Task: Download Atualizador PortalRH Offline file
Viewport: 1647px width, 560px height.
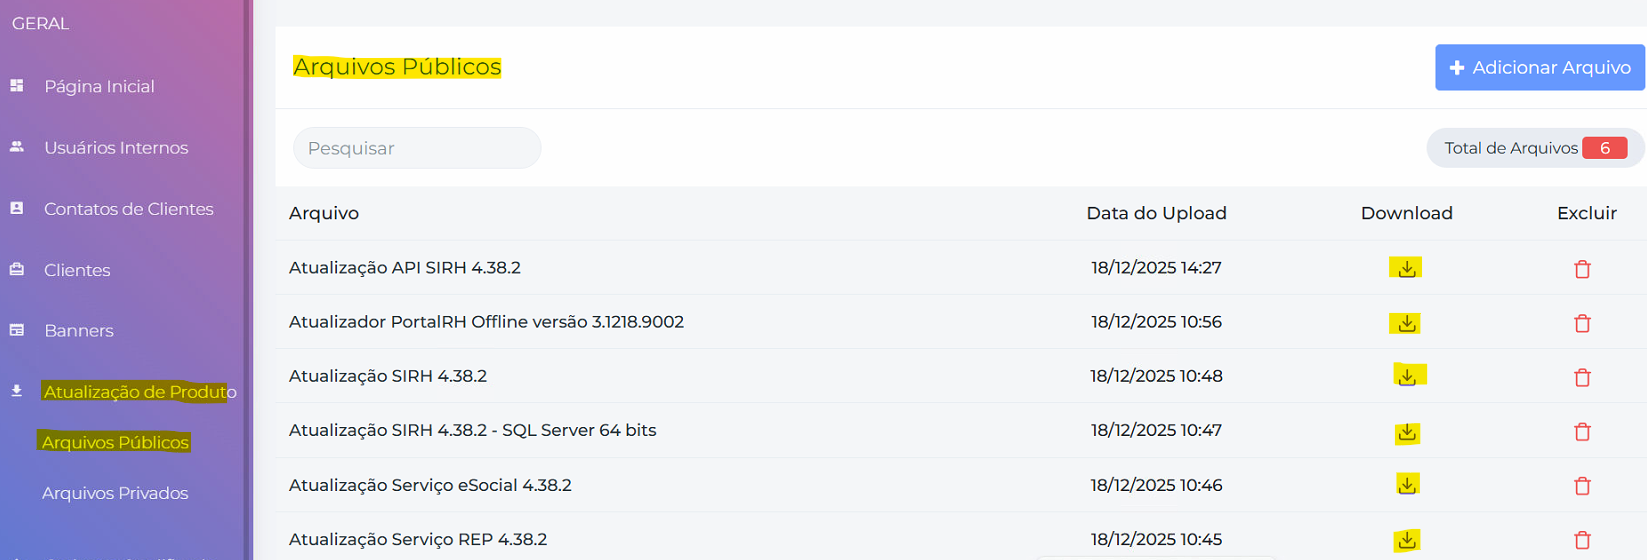Action: [x=1406, y=323]
